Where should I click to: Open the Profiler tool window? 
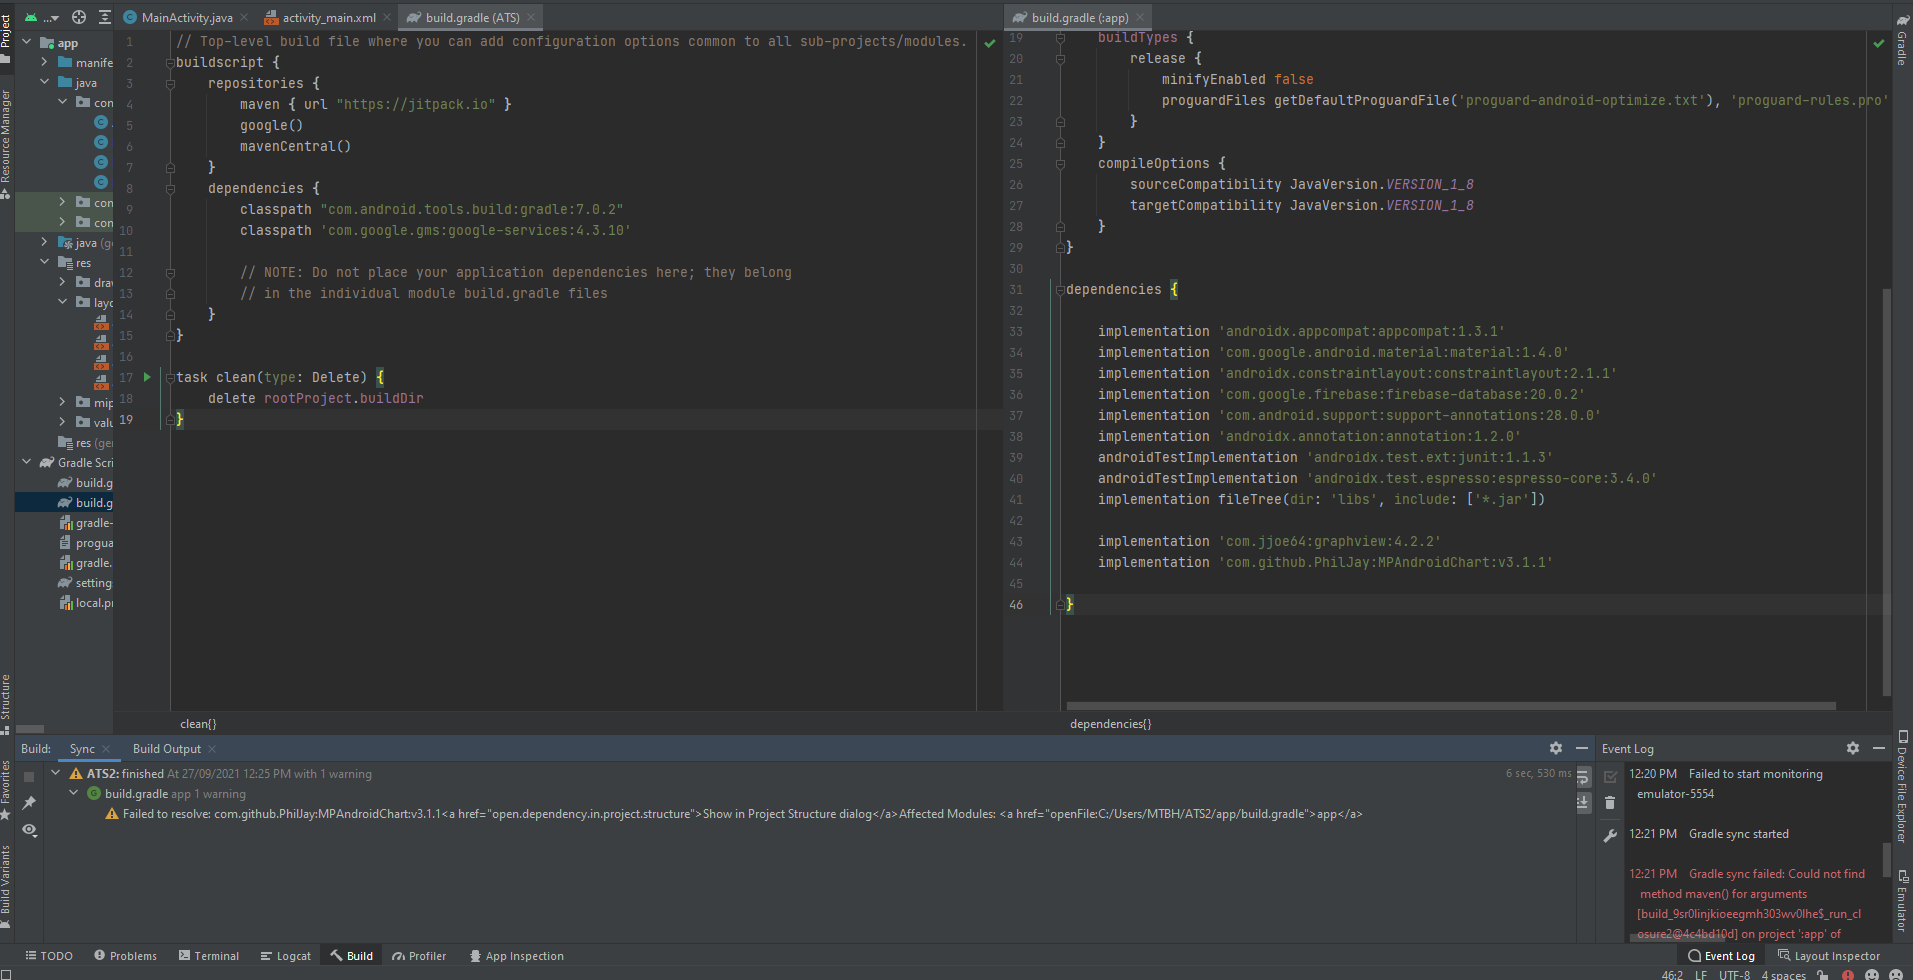click(419, 956)
